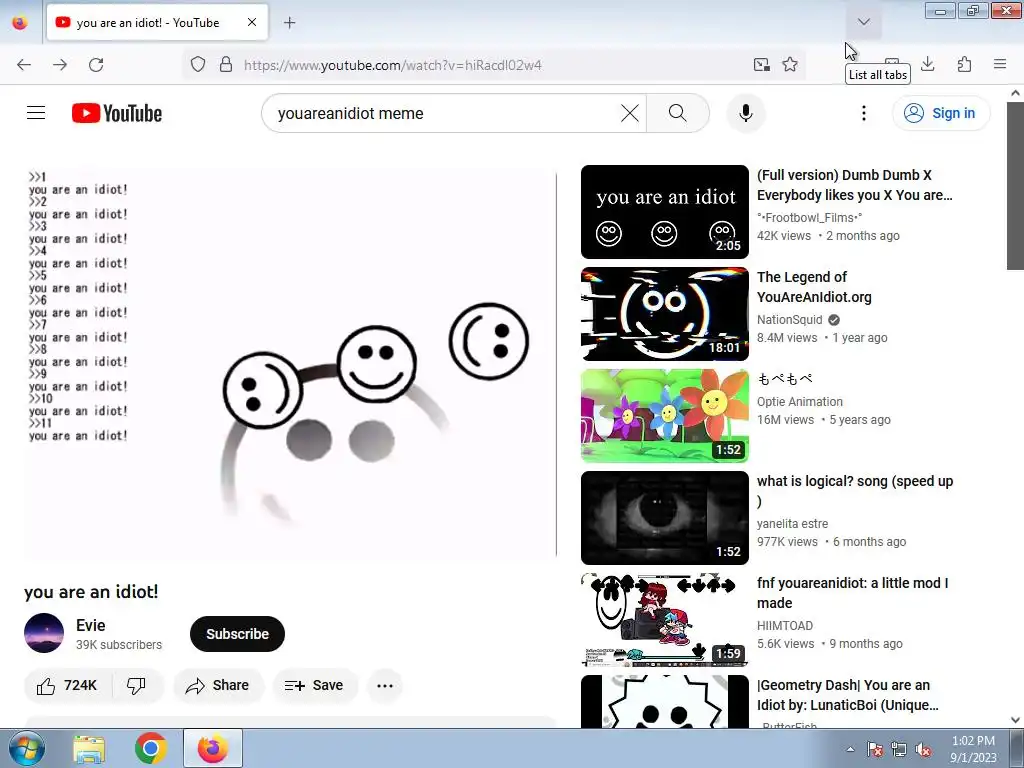Click scrollbar down arrow
Screen dimensions: 1024x768
(1015, 720)
